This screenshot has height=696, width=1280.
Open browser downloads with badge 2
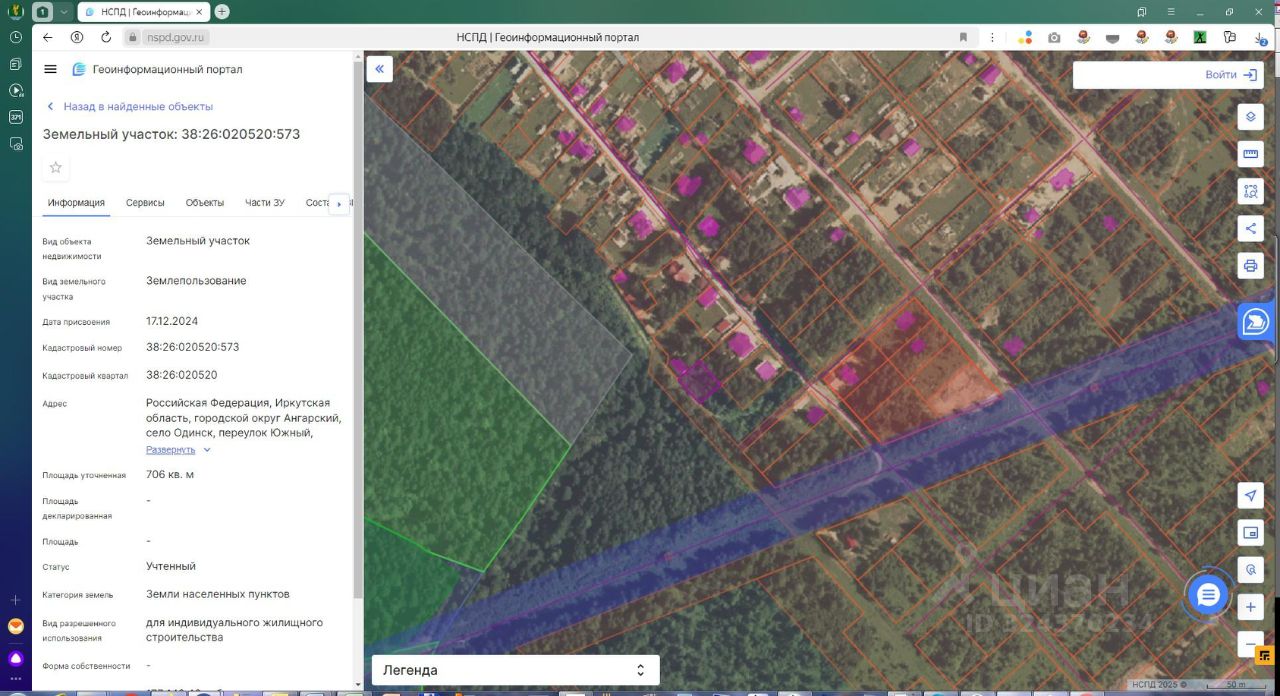coord(1259,37)
